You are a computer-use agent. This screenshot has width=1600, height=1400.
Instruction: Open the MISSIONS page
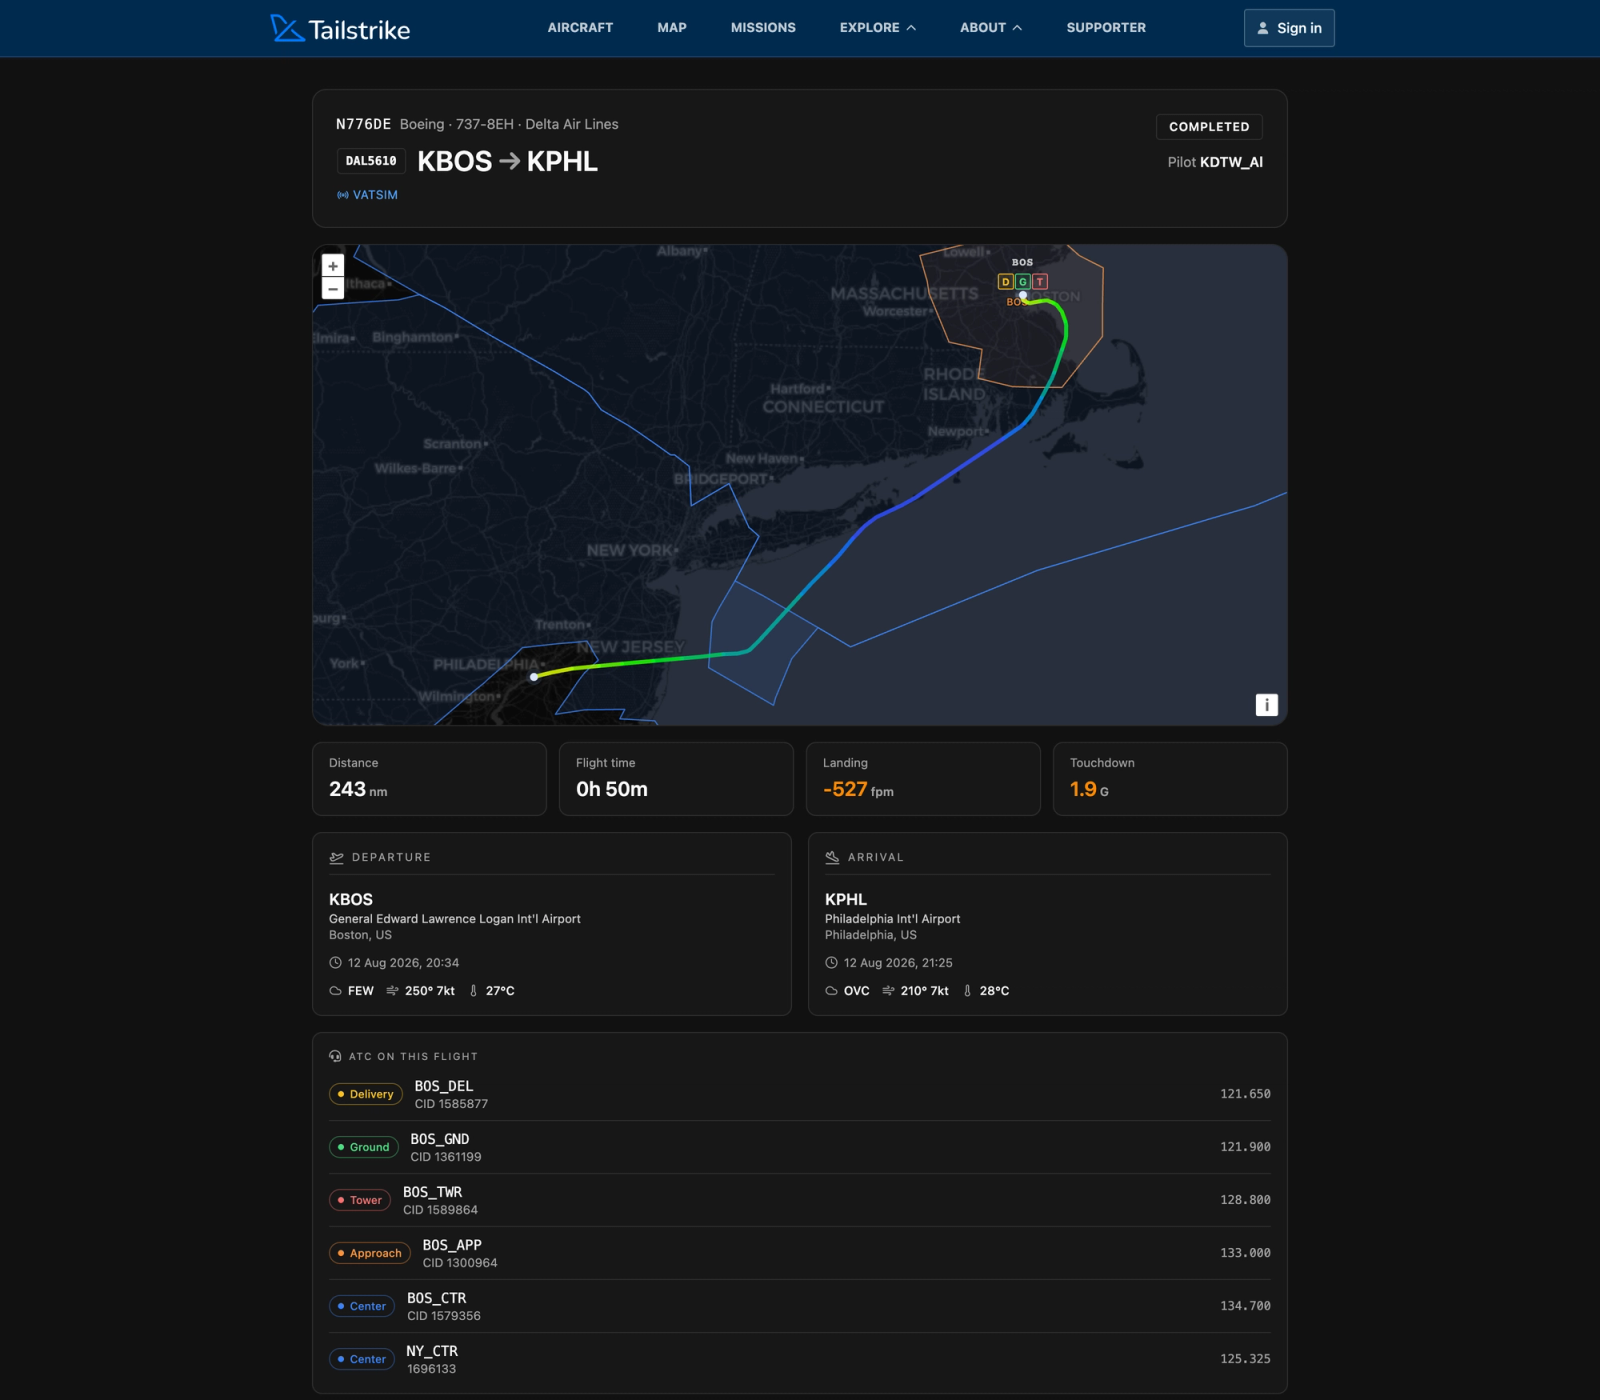coord(763,28)
